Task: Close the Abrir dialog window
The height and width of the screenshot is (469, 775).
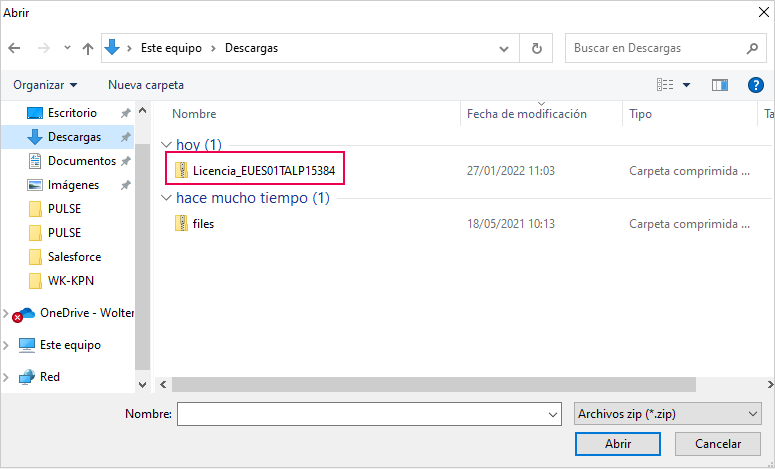Action: pos(763,12)
